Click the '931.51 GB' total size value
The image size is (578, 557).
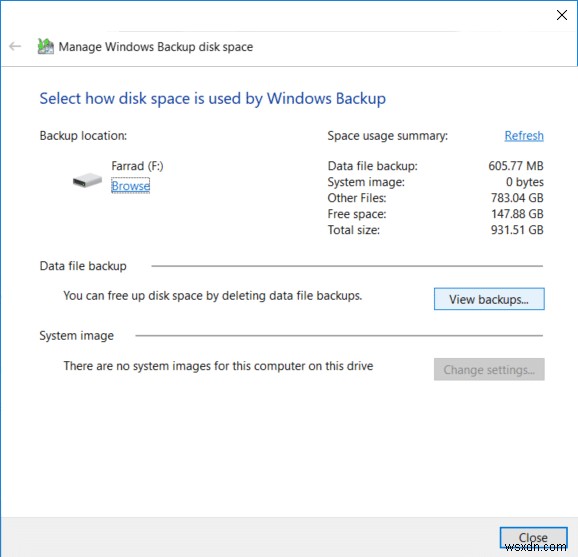click(517, 230)
